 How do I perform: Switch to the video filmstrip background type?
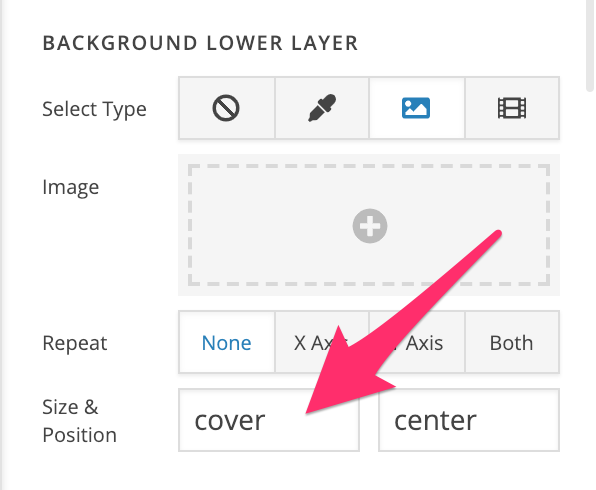[x=512, y=108]
